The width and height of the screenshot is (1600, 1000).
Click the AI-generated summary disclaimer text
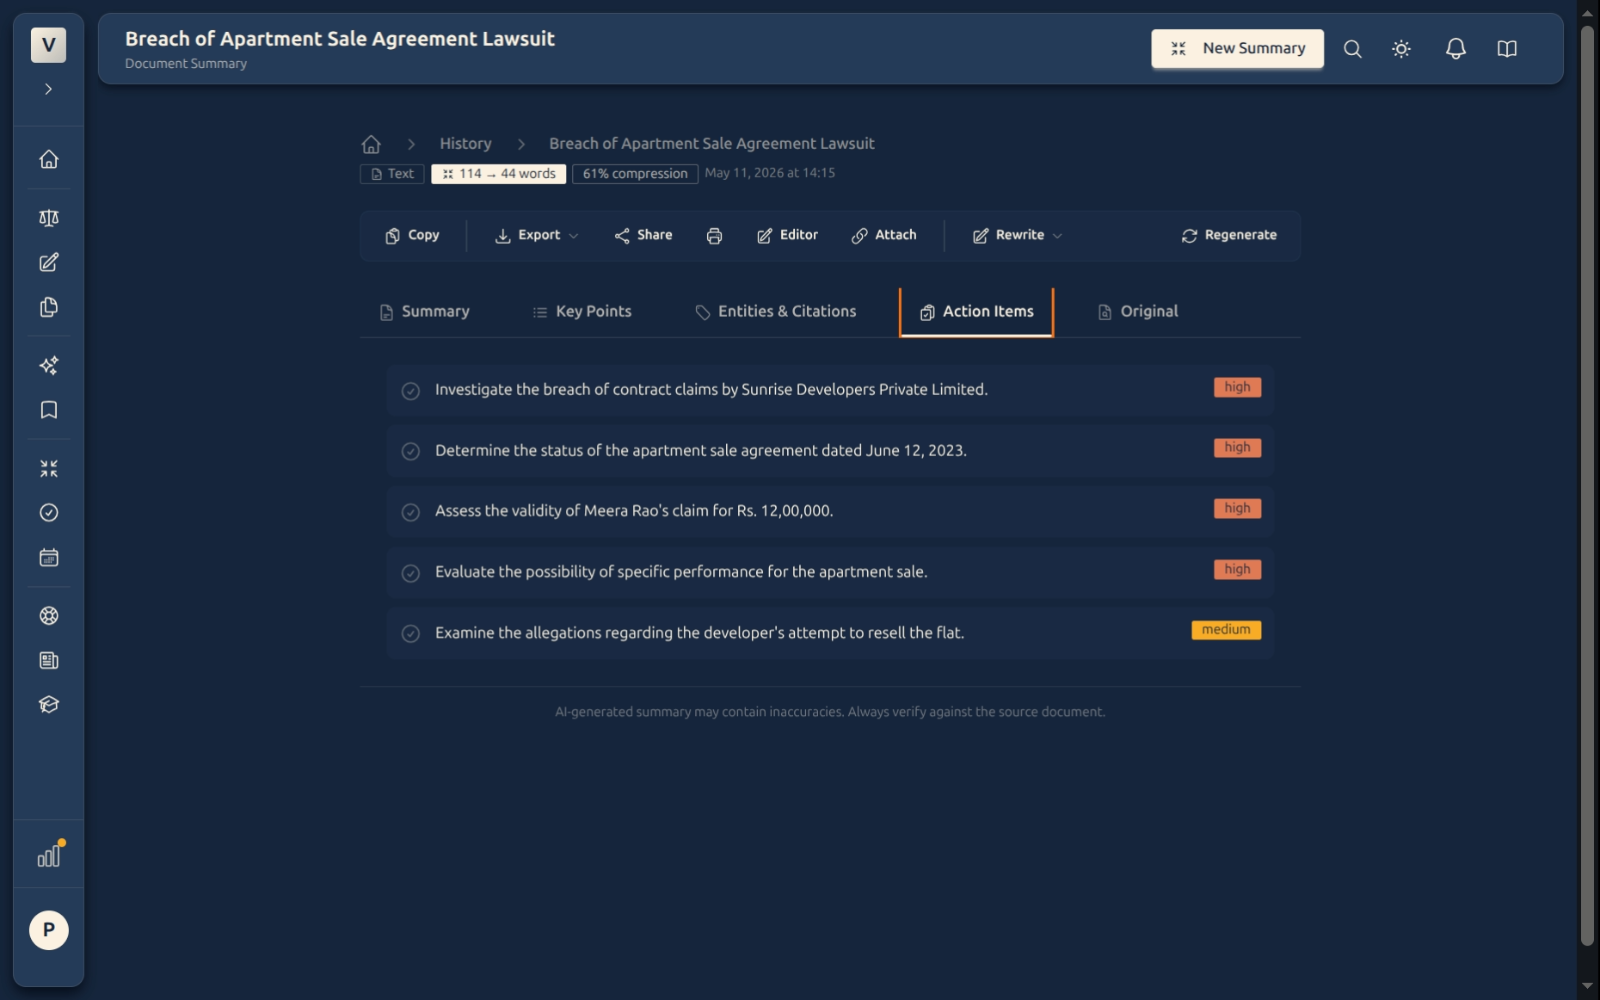click(830, 712)
